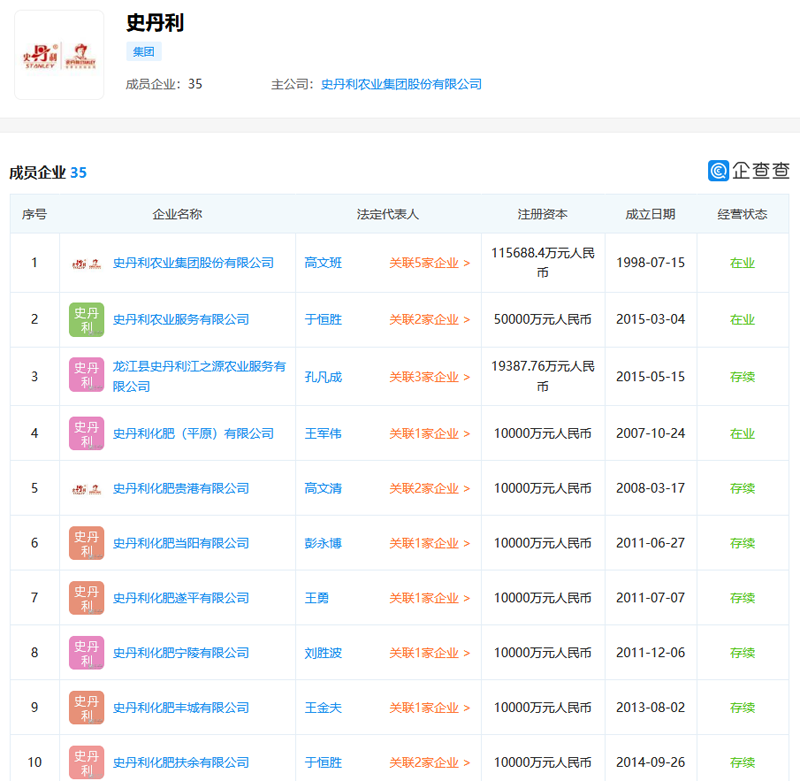Open 史丹利农业集团股份有限公司 in table row 1

(193, 263)
